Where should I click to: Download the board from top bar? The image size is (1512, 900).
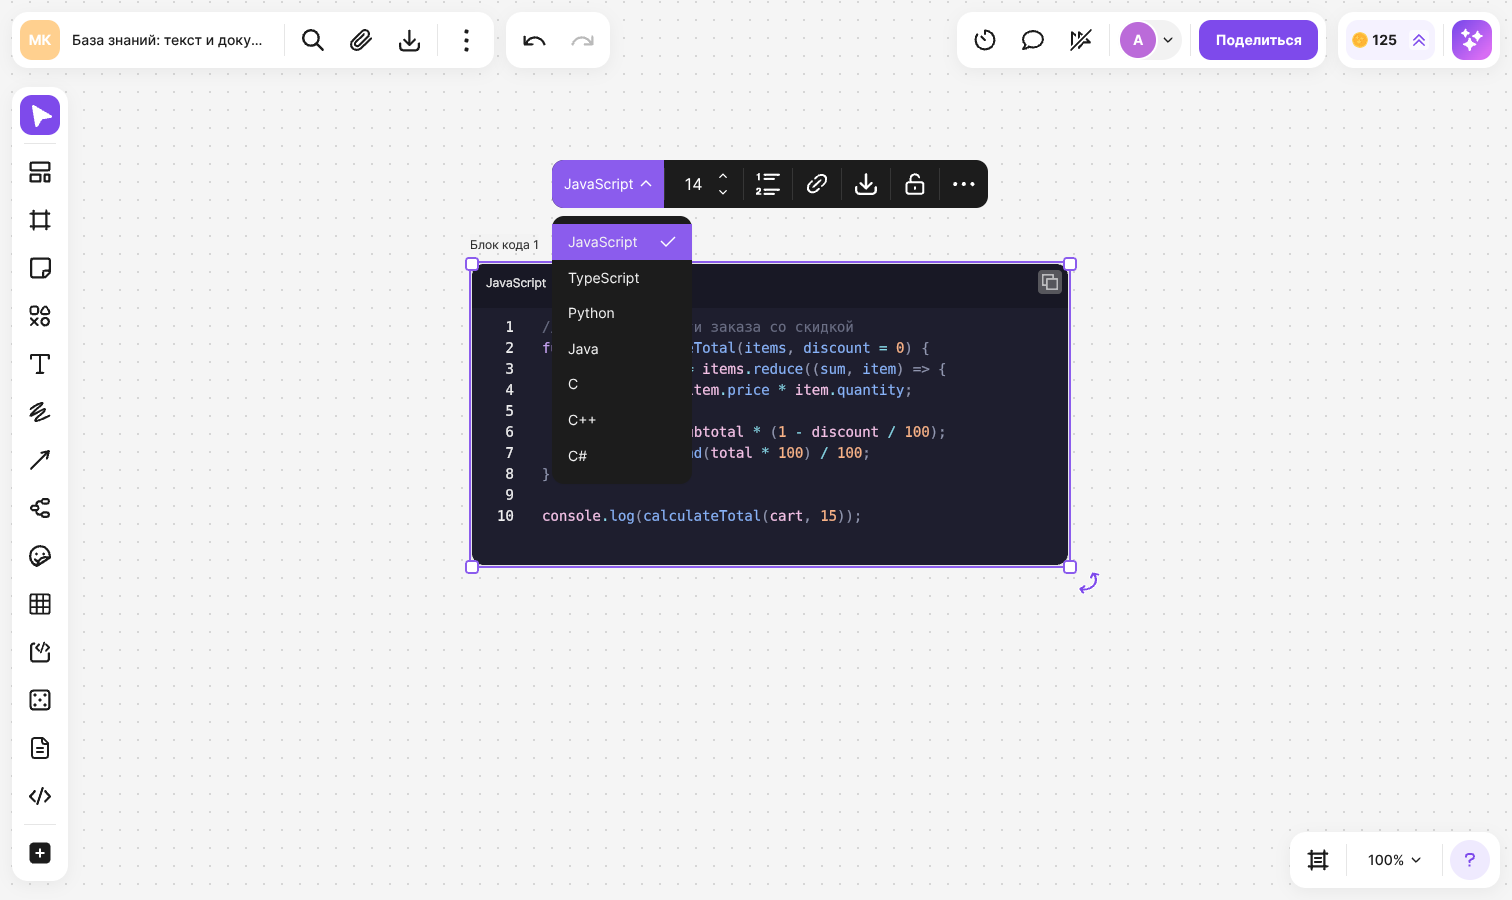tap(409, 40)
